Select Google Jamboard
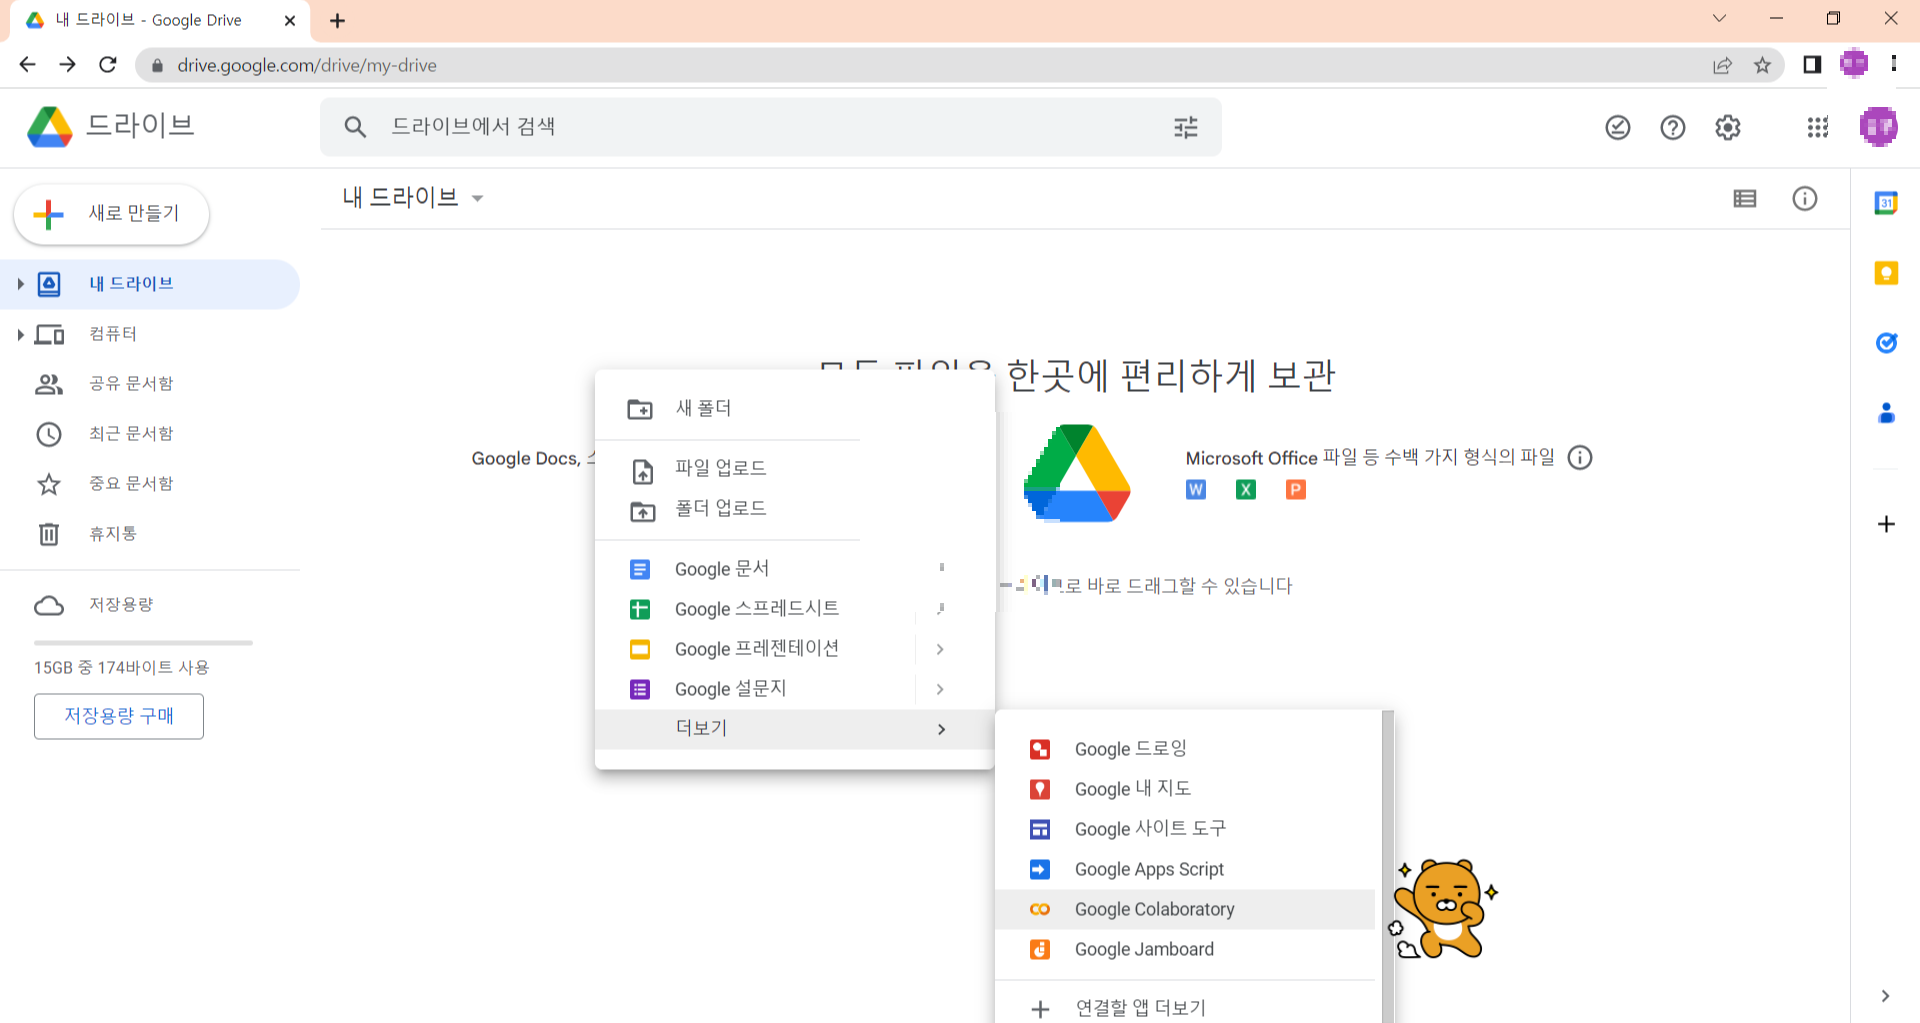This screenshot has height=1023, width=1920. pyautogui.click(x=1186, y=949)
